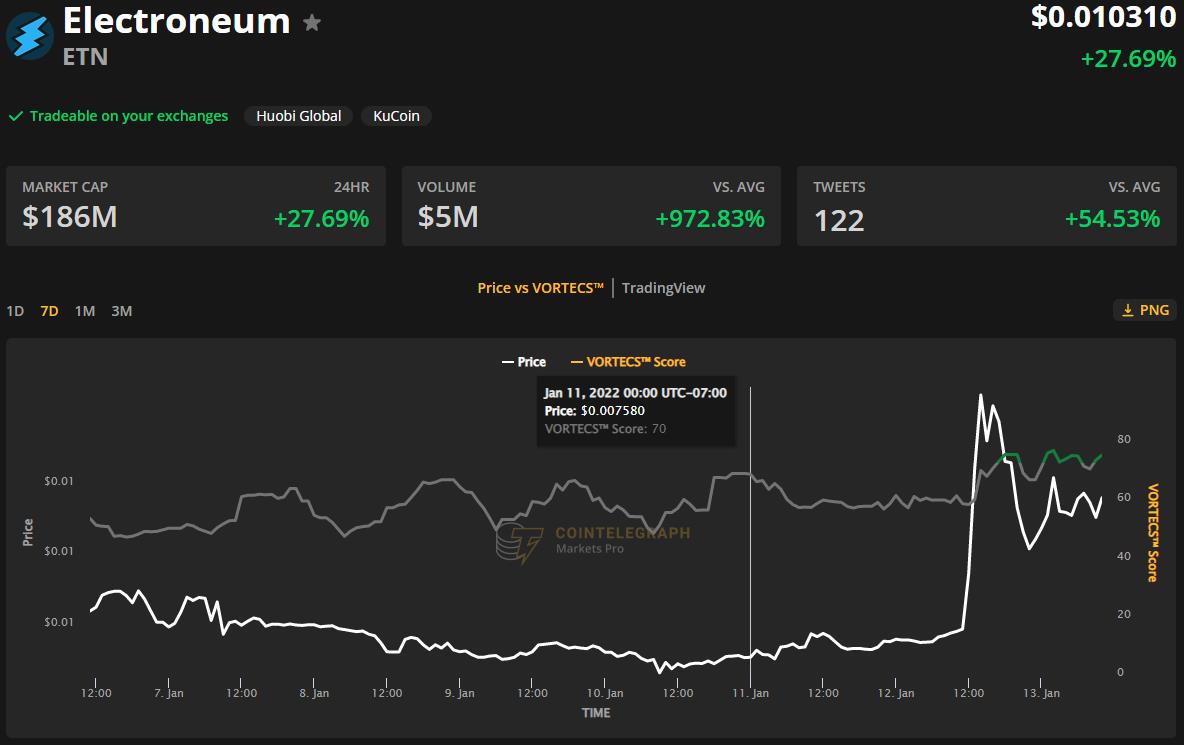The width and height of the screenshot is (1184, 745).
Task: Select the 1D chart range
Action: point(15,311)
